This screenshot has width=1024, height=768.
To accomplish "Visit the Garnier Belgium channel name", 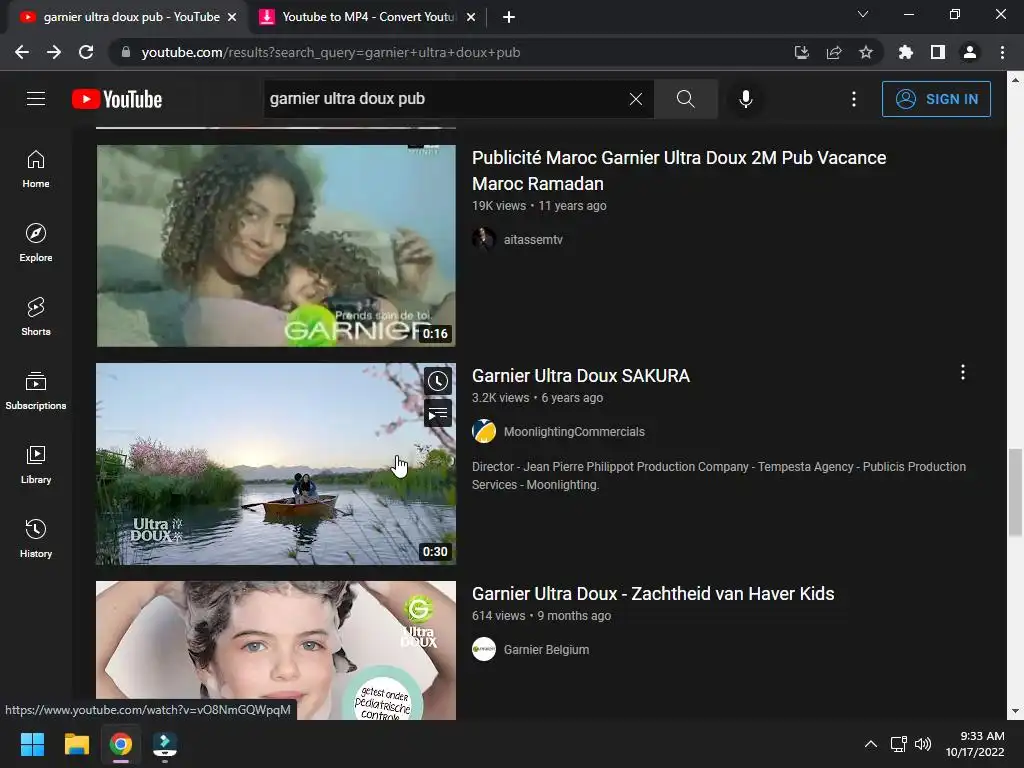I will pos(546,650).
